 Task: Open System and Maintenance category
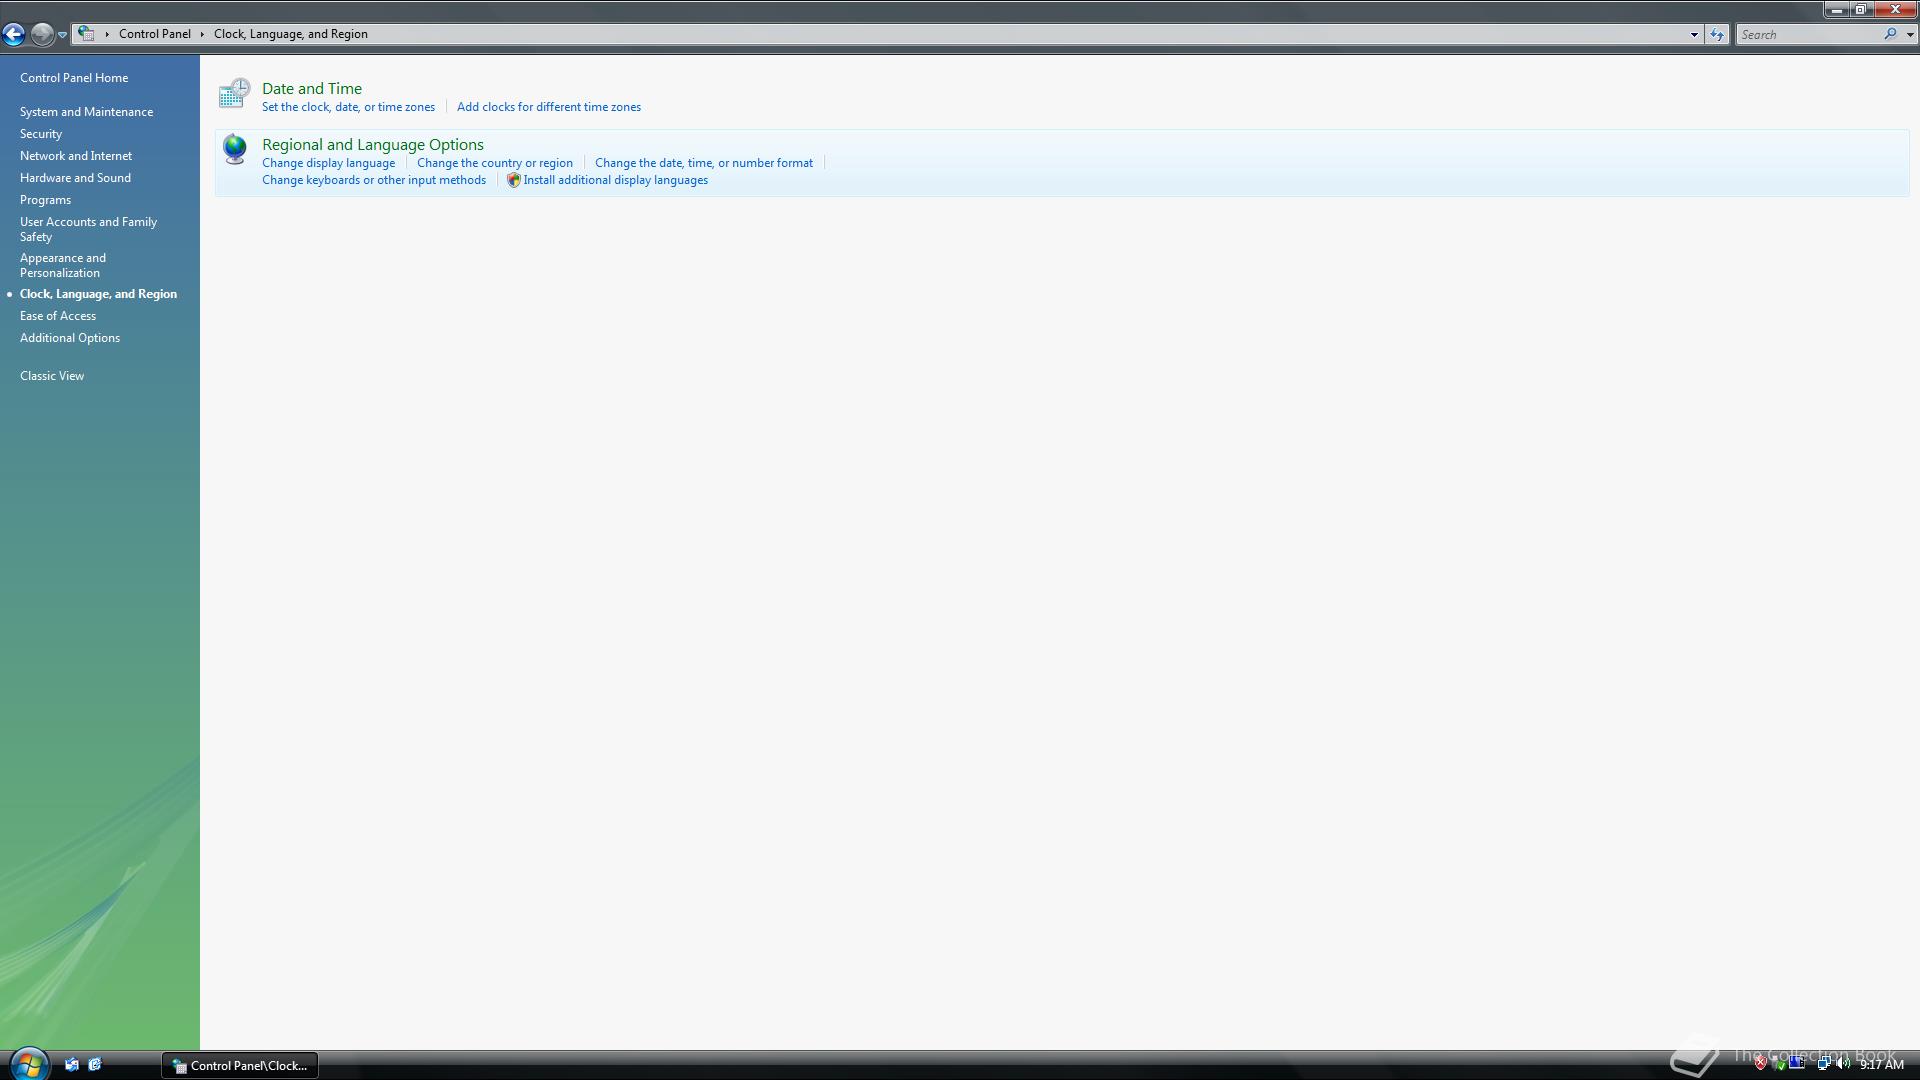pyautogui.click(x=86, y=112)
